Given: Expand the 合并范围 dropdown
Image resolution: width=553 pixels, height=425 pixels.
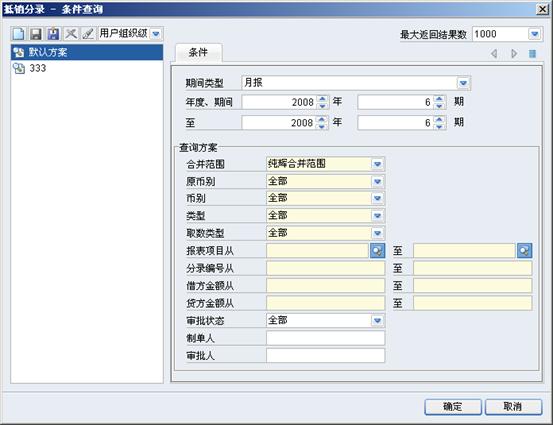Looking at the screenshot, I should coord(377,164).
